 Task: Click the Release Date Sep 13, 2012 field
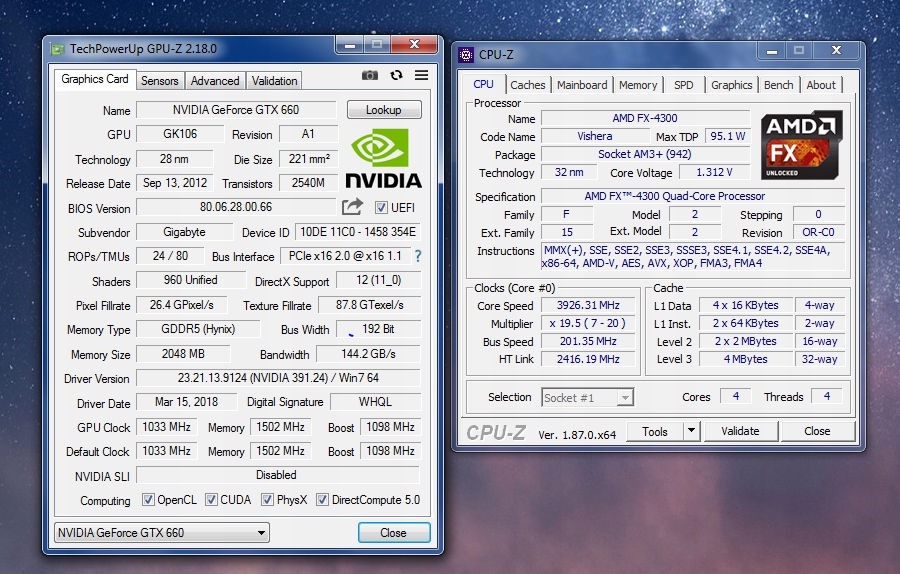(175, 183)
